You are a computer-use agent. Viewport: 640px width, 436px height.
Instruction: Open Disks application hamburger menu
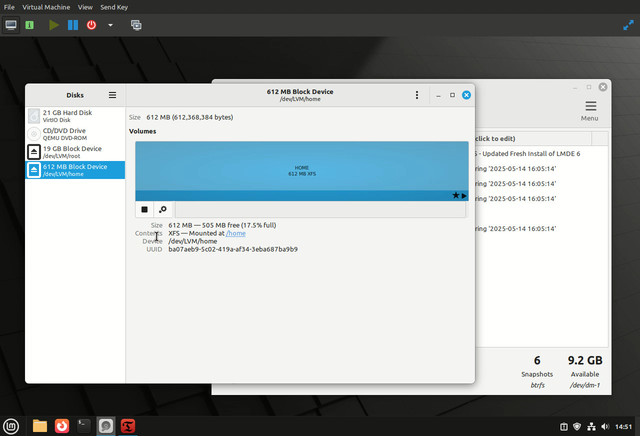pos(112,95)
